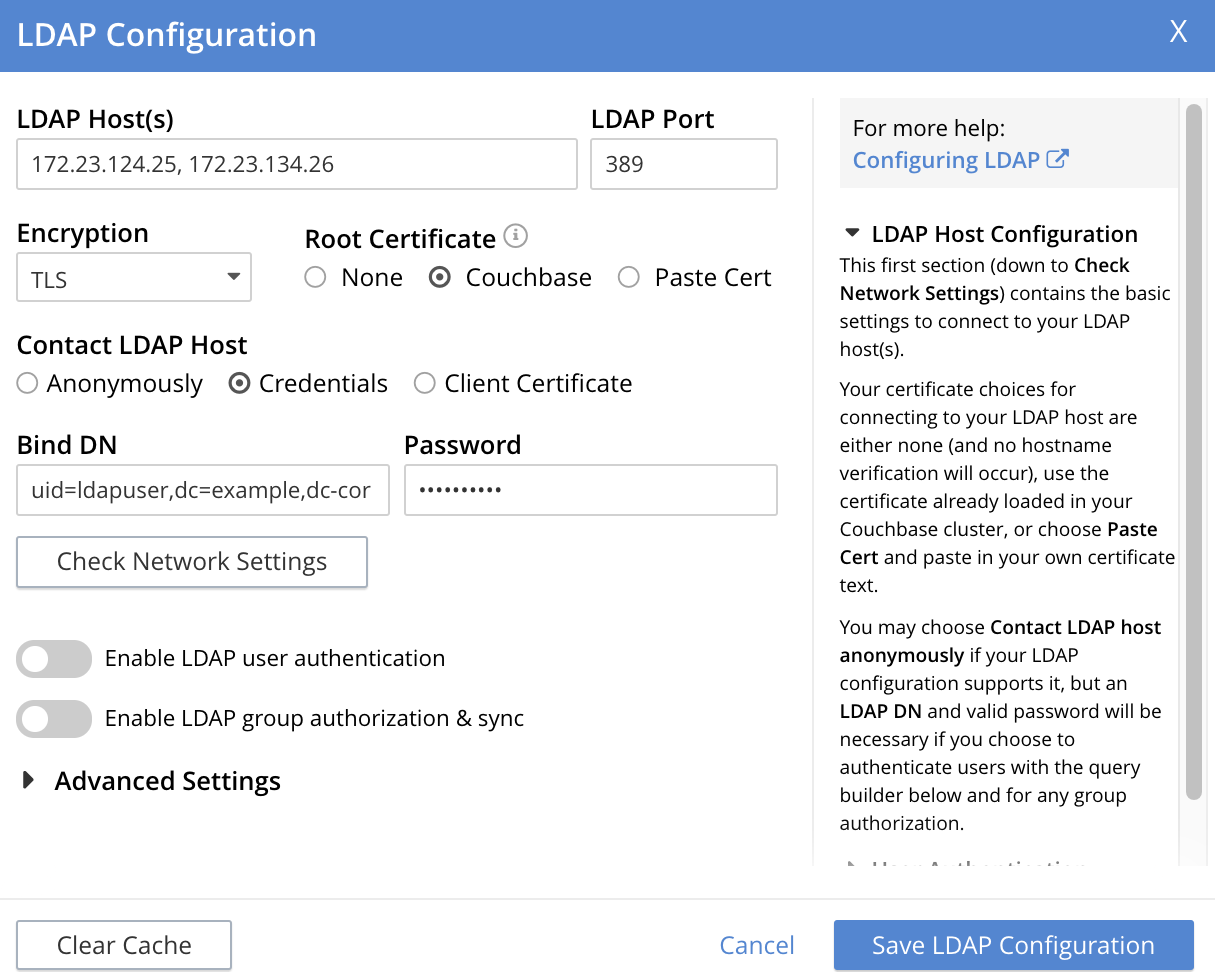Click inside the LDAP Host(s) field
The height and width of the screenshot is (972, 1215).
296,164
